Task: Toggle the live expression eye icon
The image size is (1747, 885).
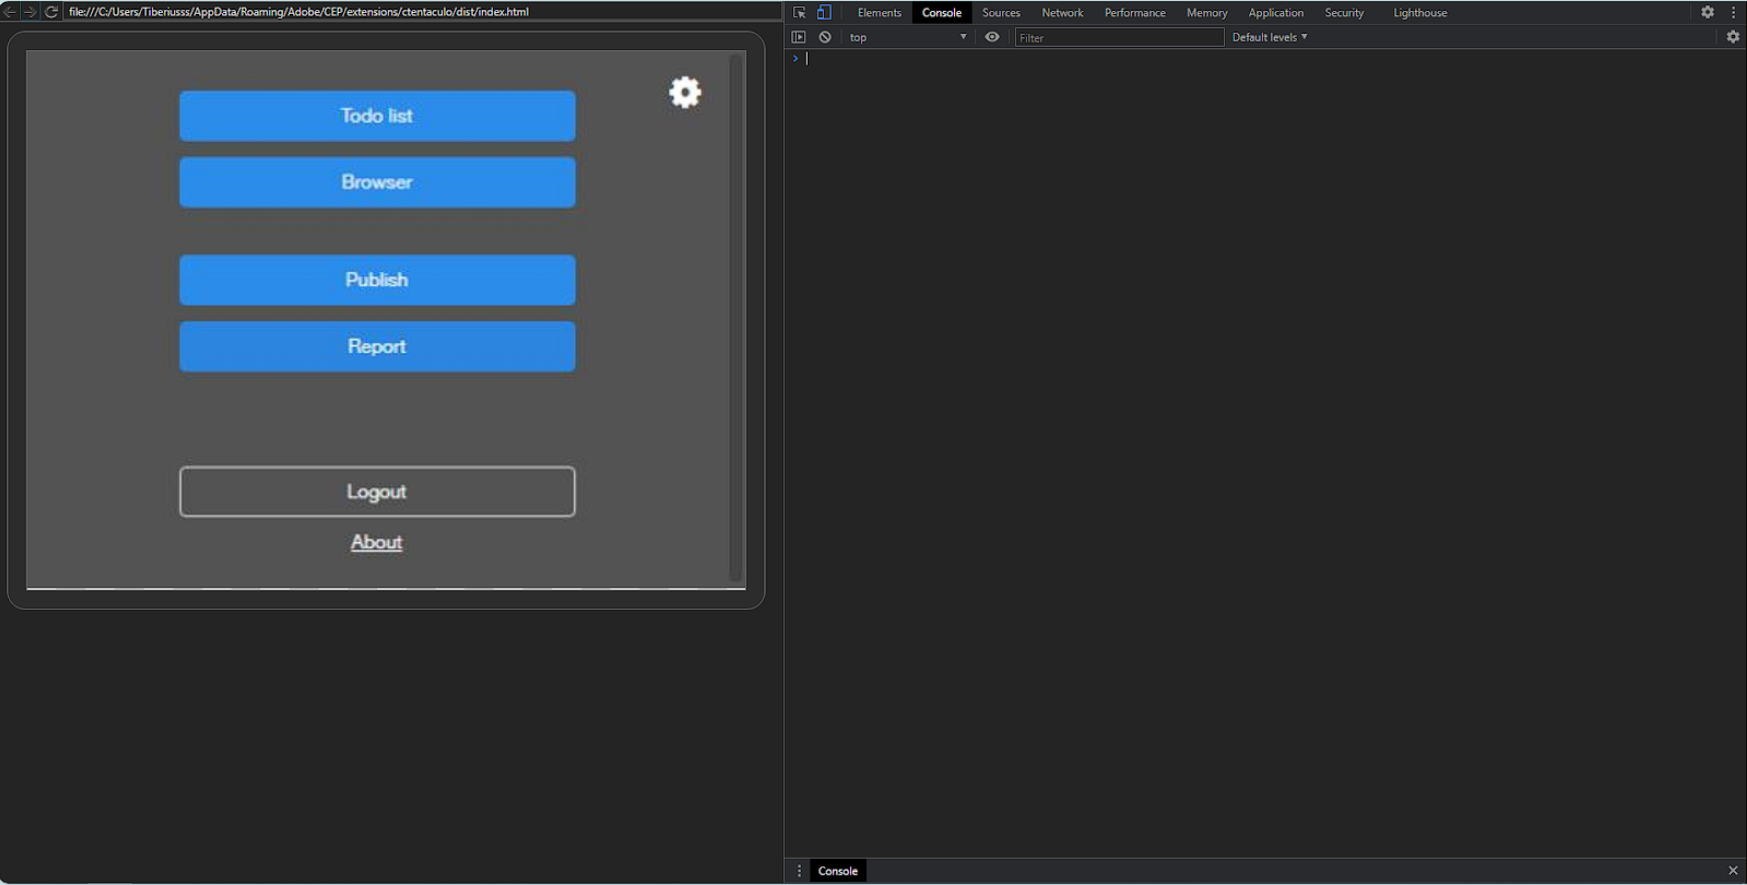Action: (x=992, y=37)
